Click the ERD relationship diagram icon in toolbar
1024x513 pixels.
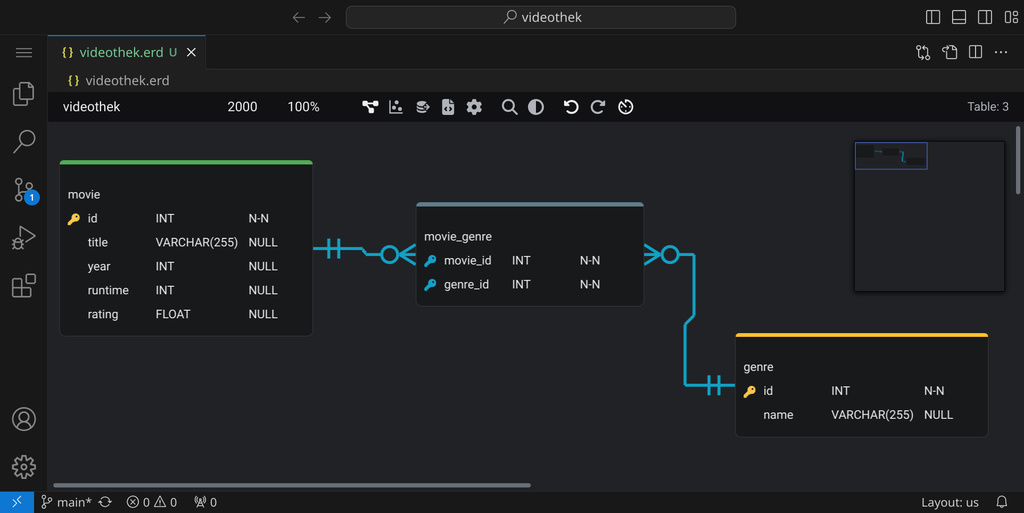click(370, 107)
